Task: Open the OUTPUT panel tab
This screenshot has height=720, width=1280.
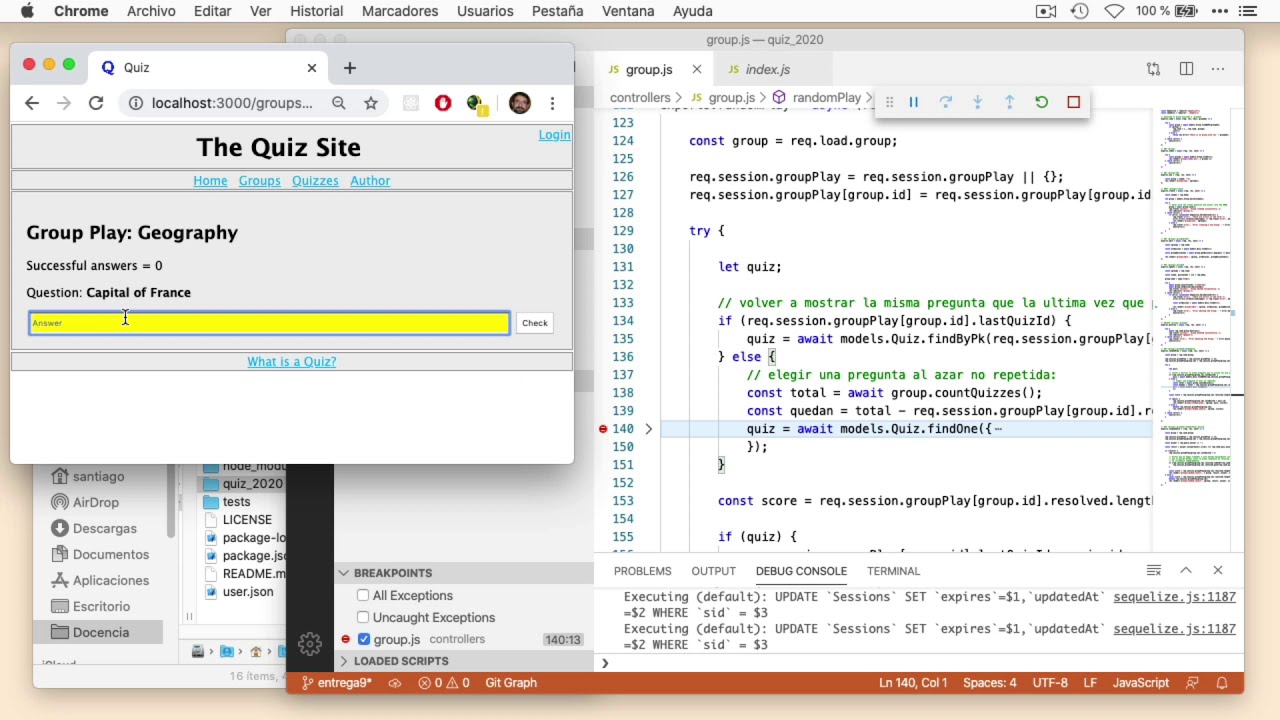Action: [713, 571]
